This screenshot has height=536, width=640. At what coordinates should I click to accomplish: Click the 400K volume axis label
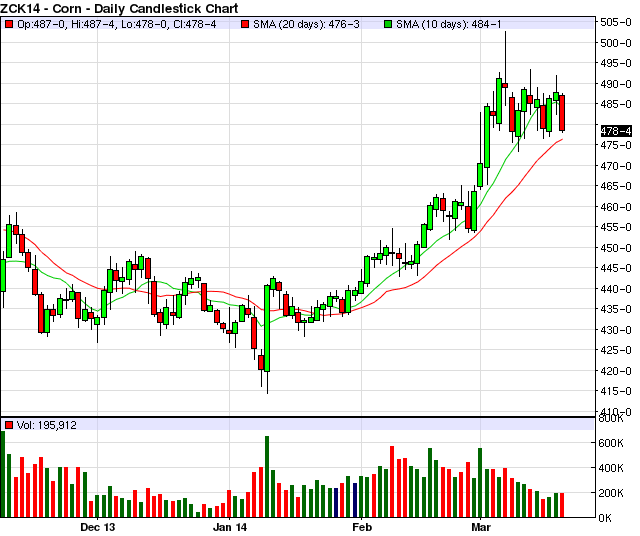tap(611, 468)
